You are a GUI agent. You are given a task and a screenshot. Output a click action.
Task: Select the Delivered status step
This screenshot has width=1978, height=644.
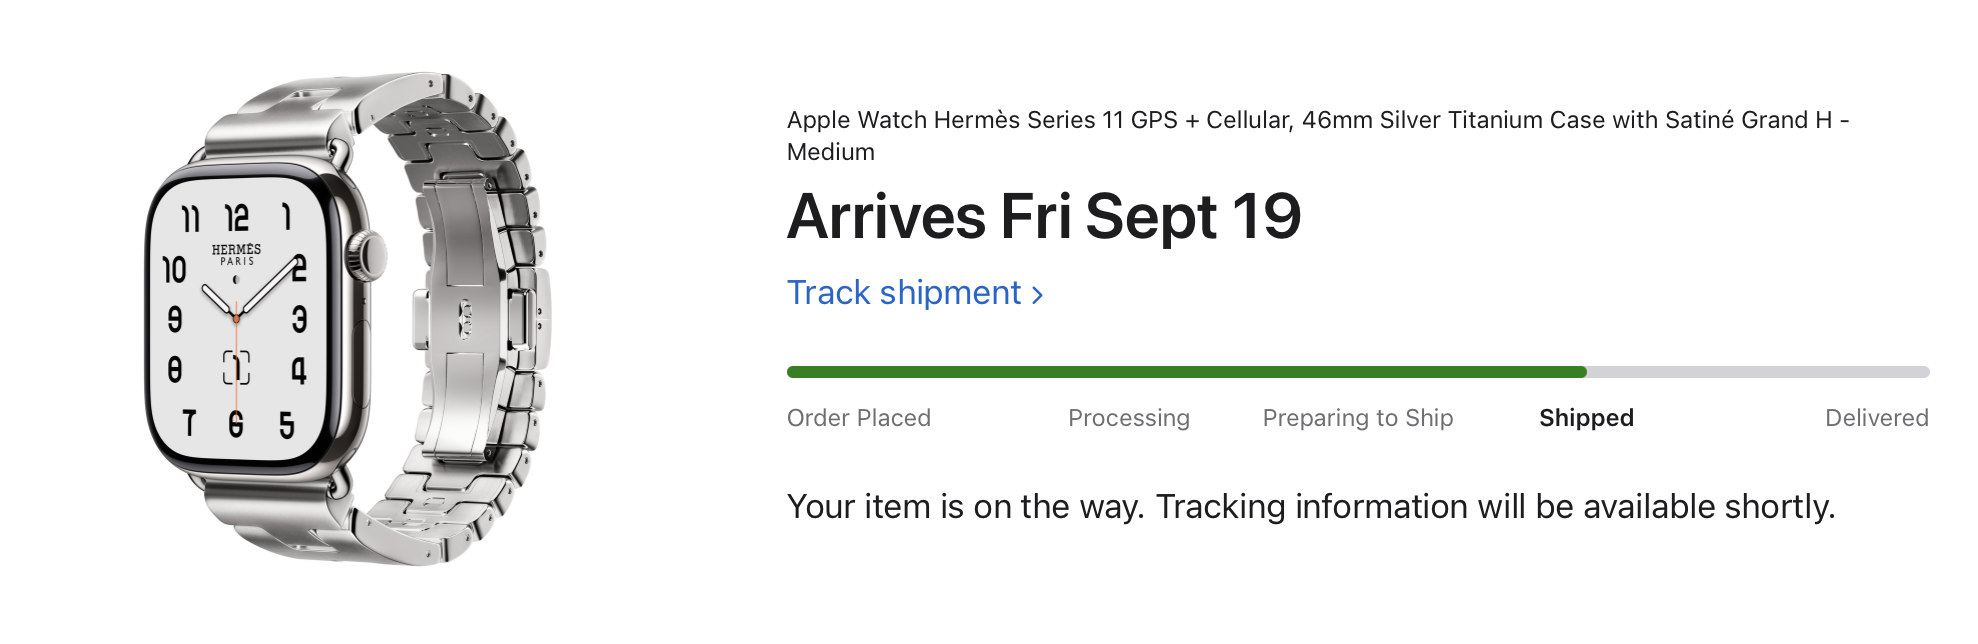click(x=1876, y=418)
